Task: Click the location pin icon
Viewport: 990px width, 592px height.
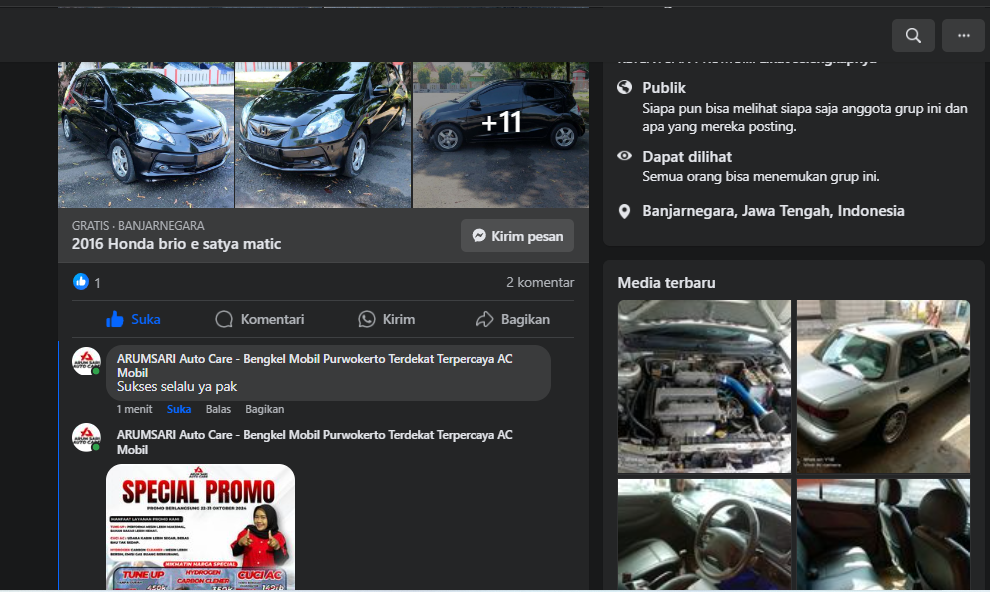Action: click(624, 211)
